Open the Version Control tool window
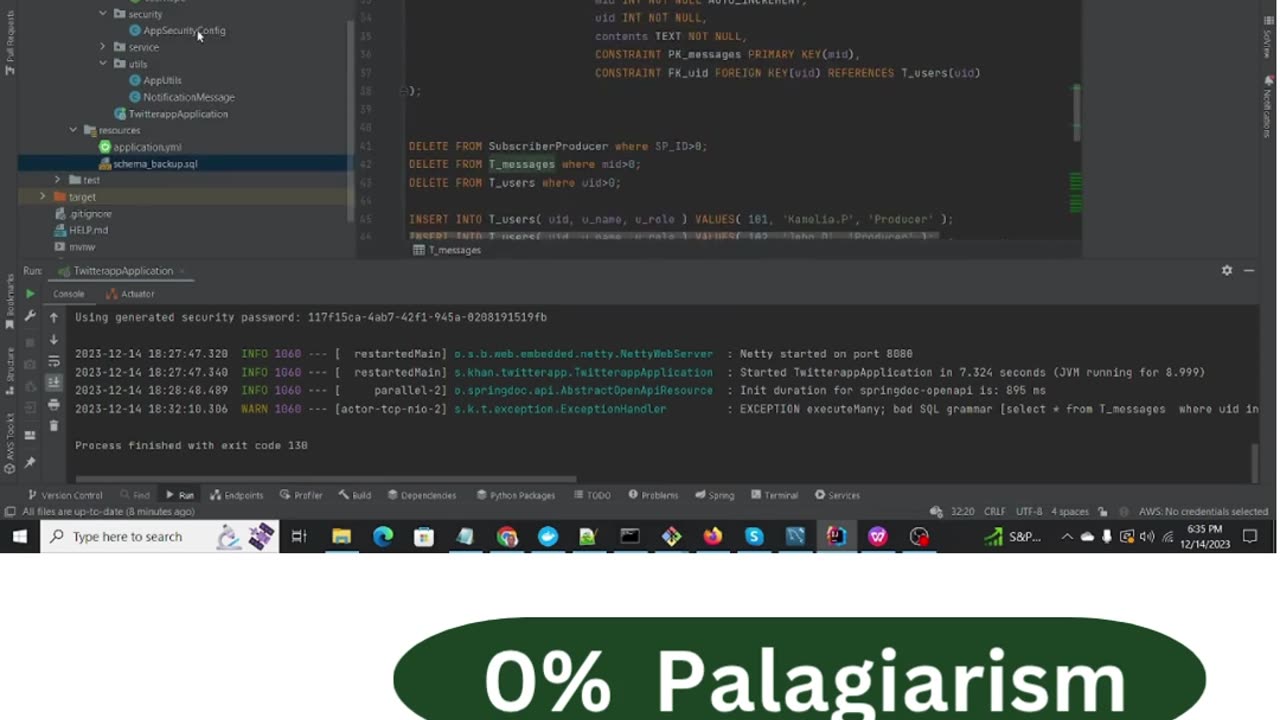The image size is (1280, 720). click(x=65, y=495)
